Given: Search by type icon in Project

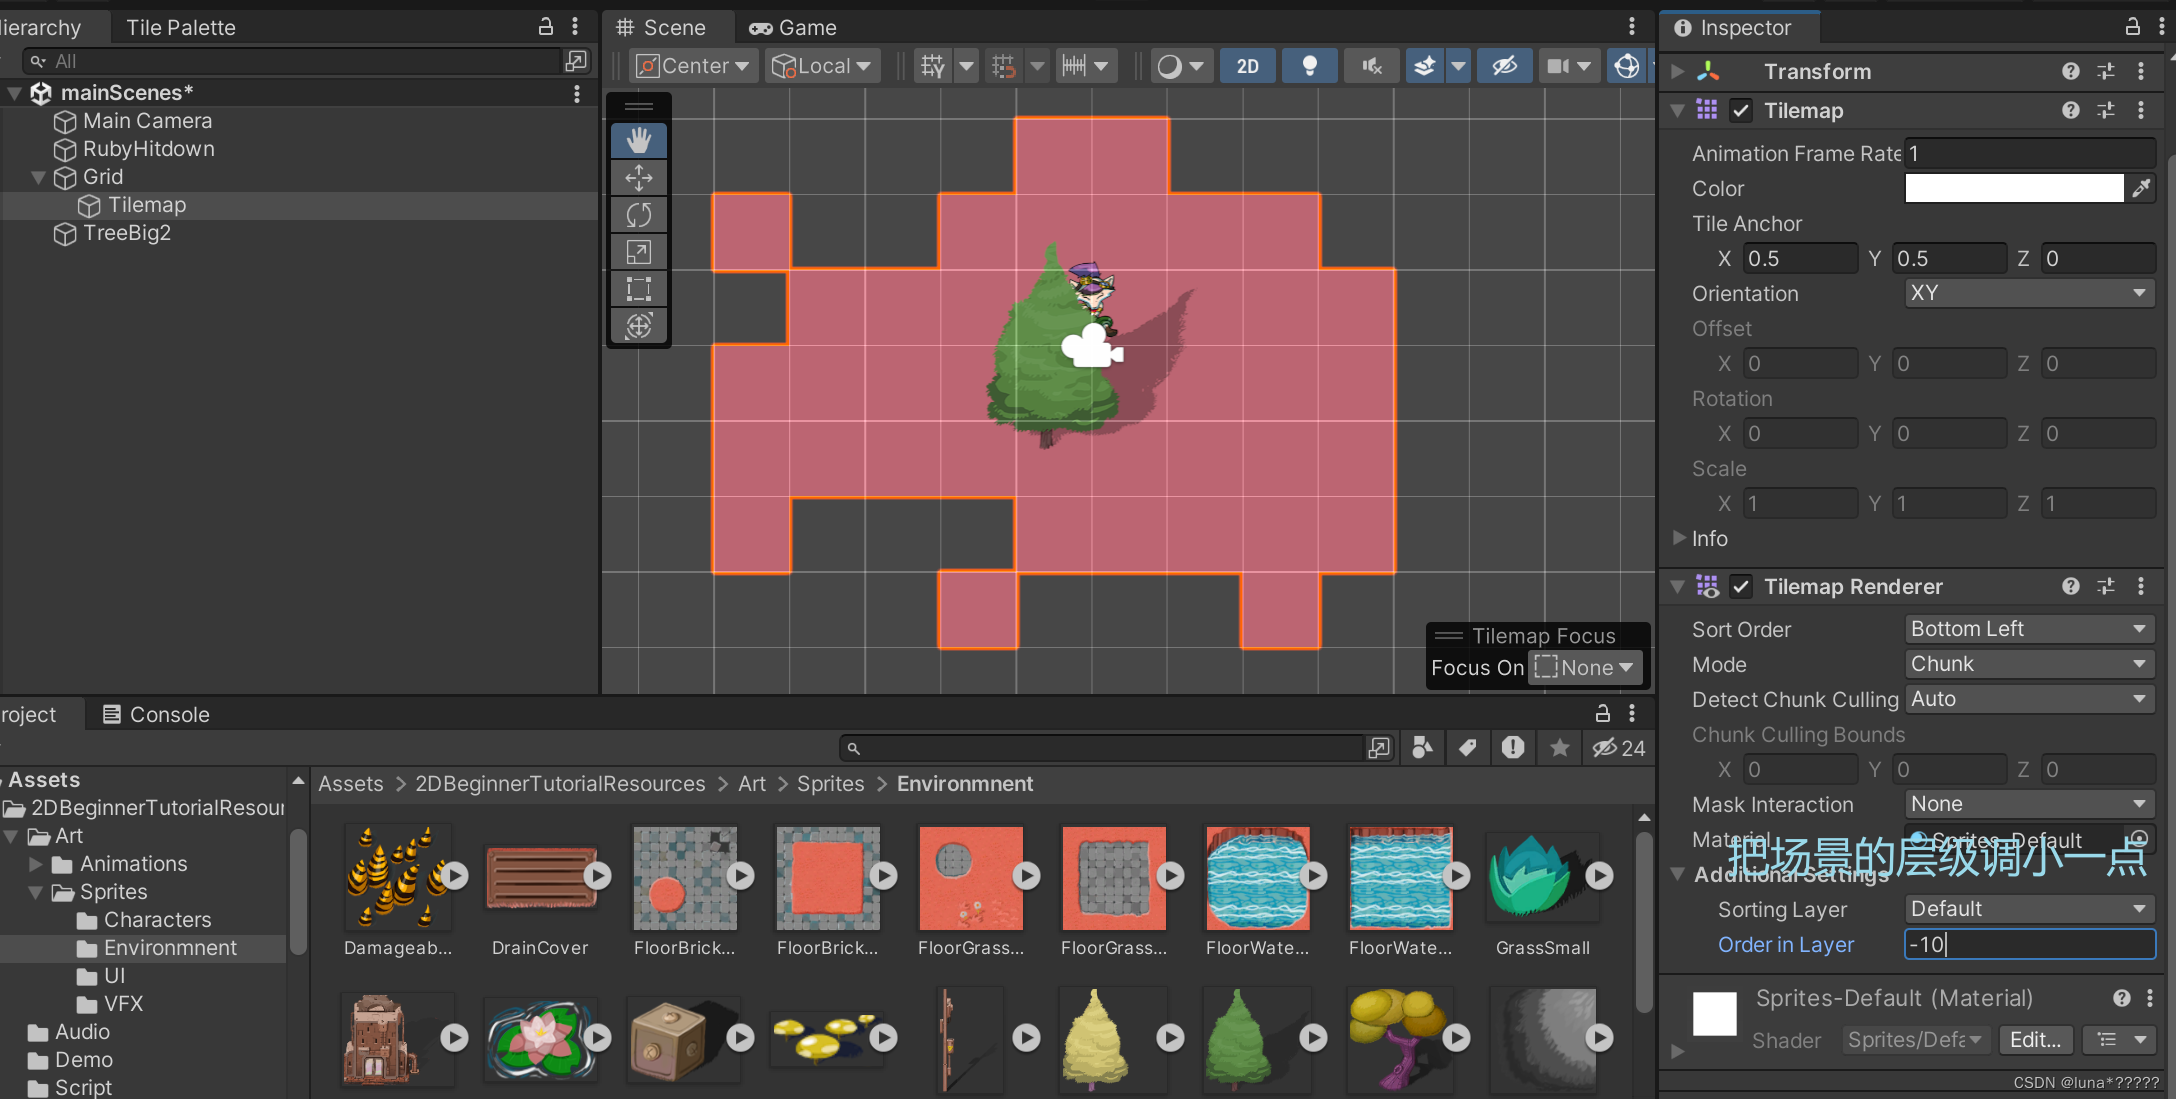Looking at the screenshot, I should (x=1422, y=748).
